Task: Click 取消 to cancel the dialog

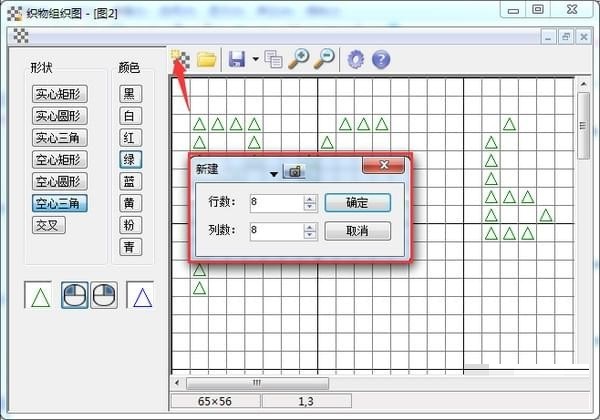Action: pos(357,231)
